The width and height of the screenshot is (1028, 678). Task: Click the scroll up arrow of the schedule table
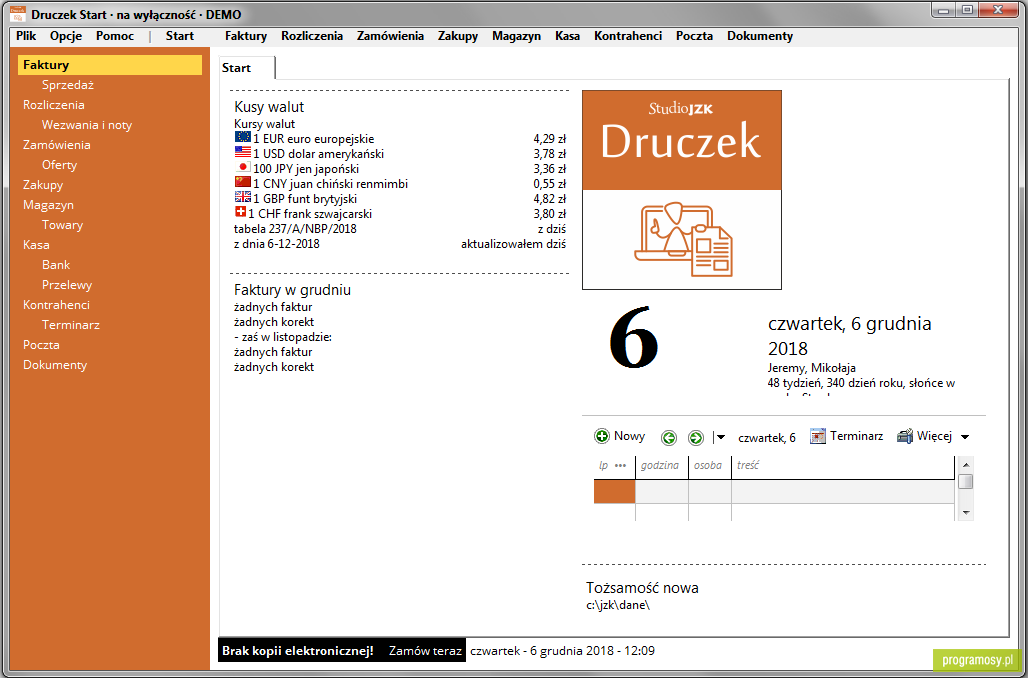coord(965,464)
